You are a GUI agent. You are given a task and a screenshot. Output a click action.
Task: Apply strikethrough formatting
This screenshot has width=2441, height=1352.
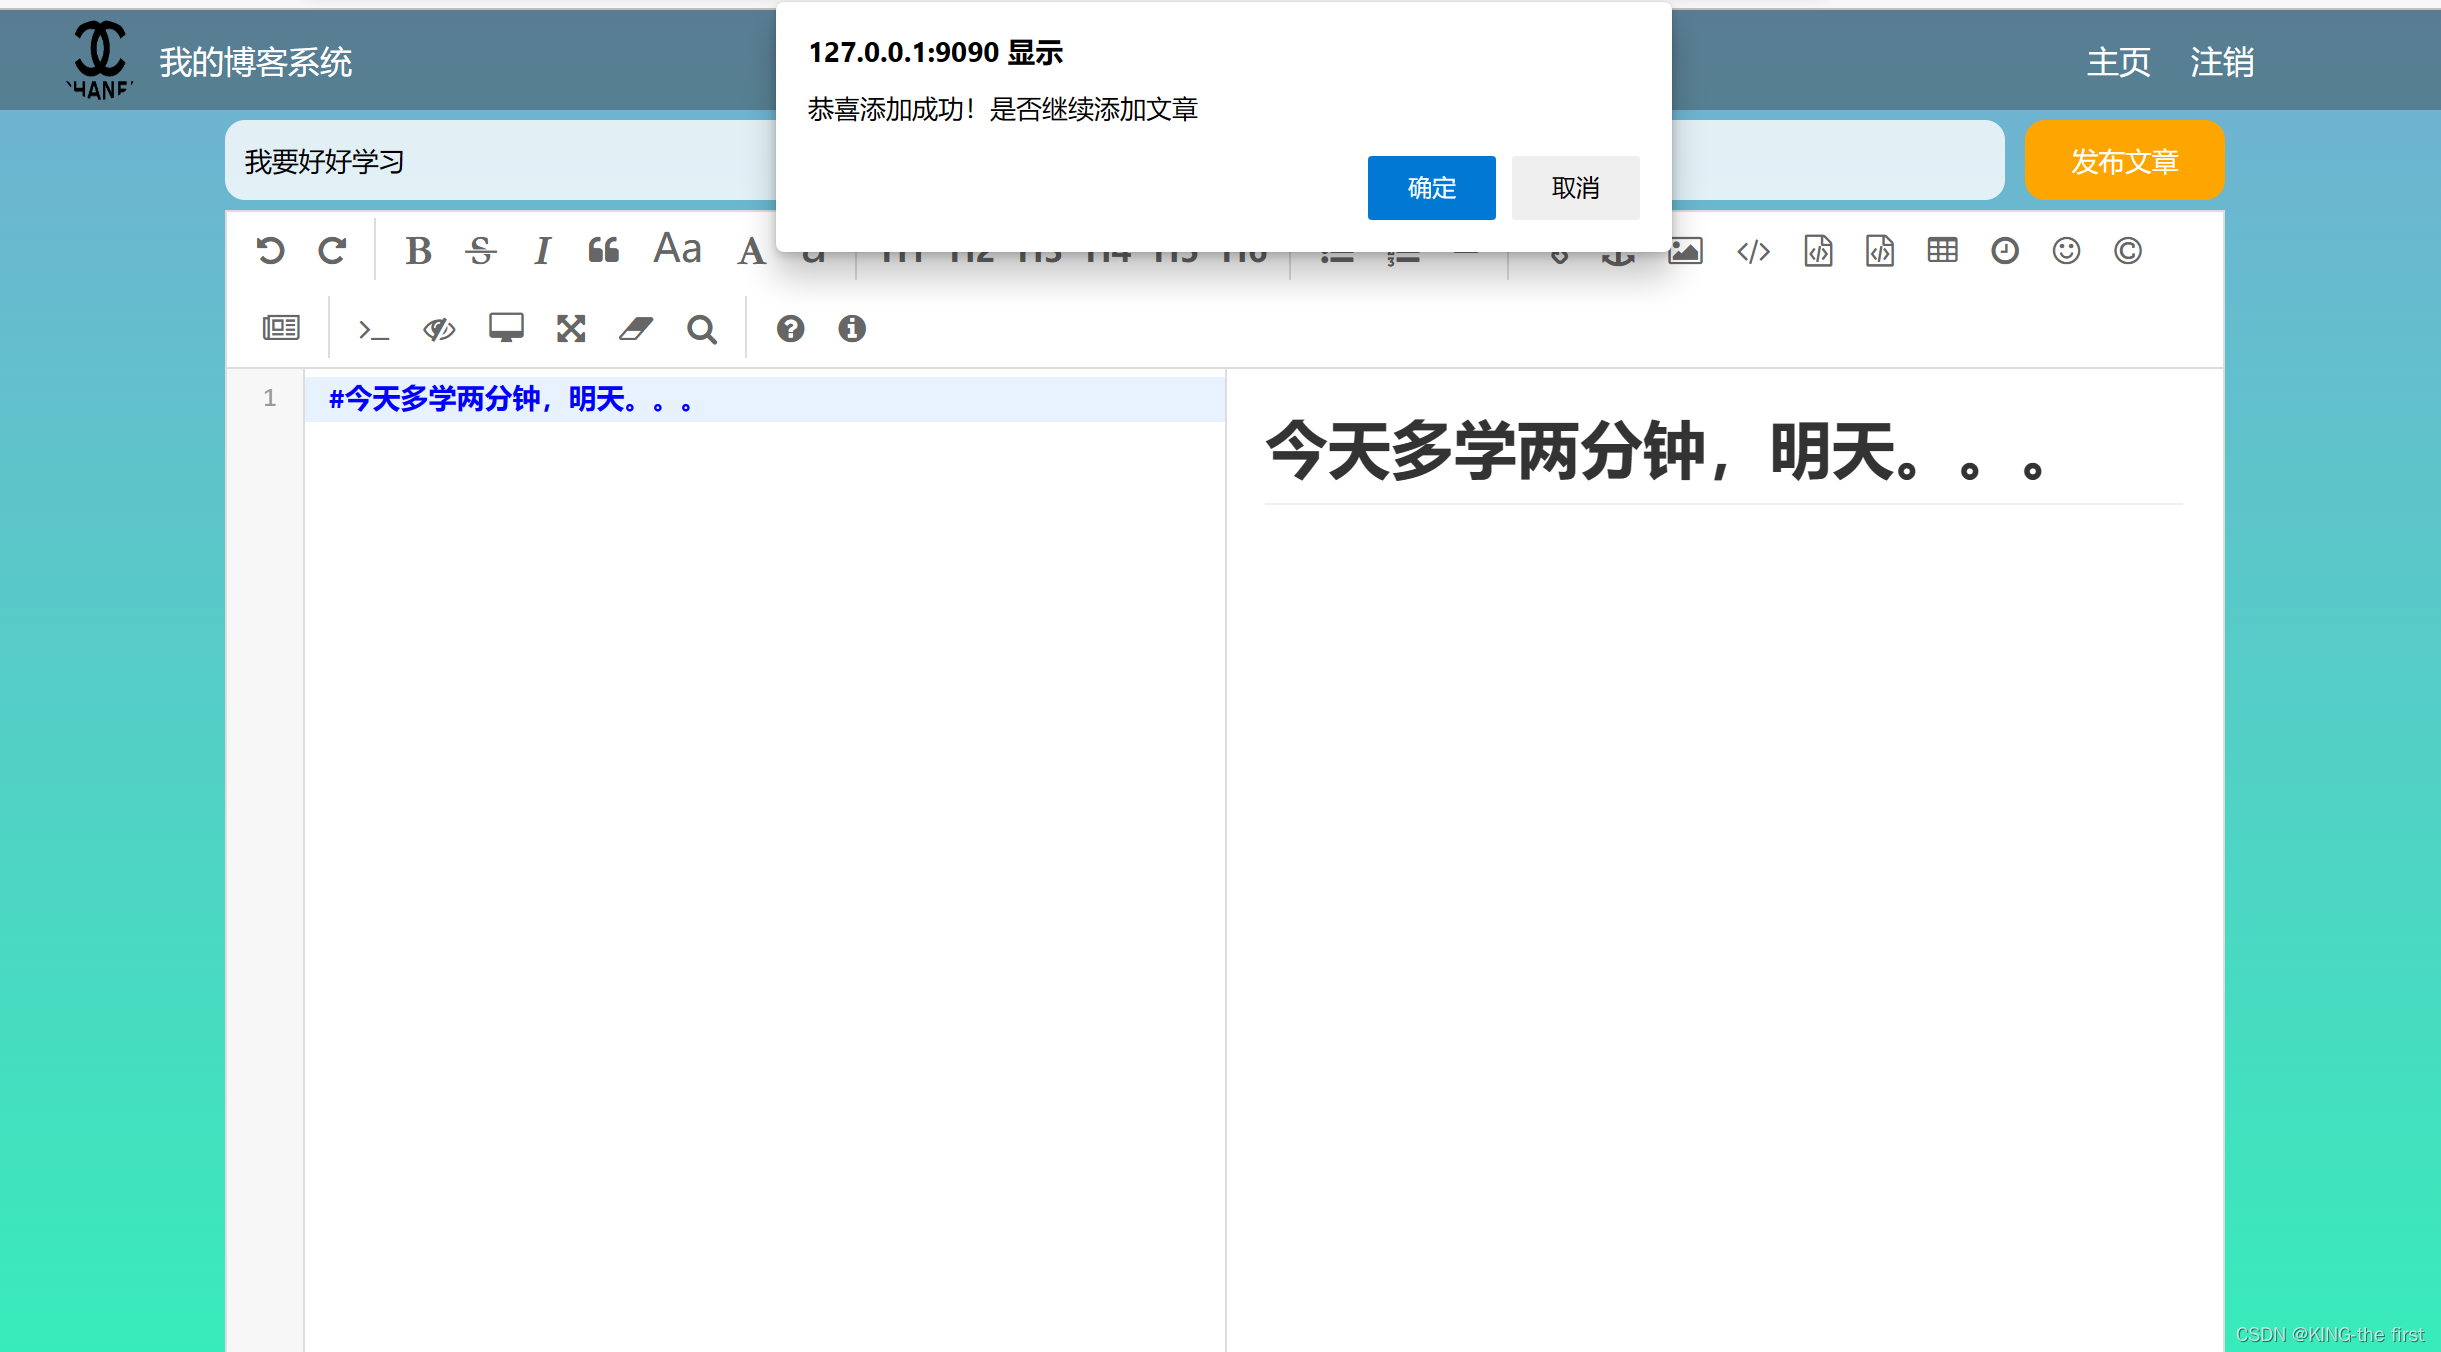click(x=481, y=250)
